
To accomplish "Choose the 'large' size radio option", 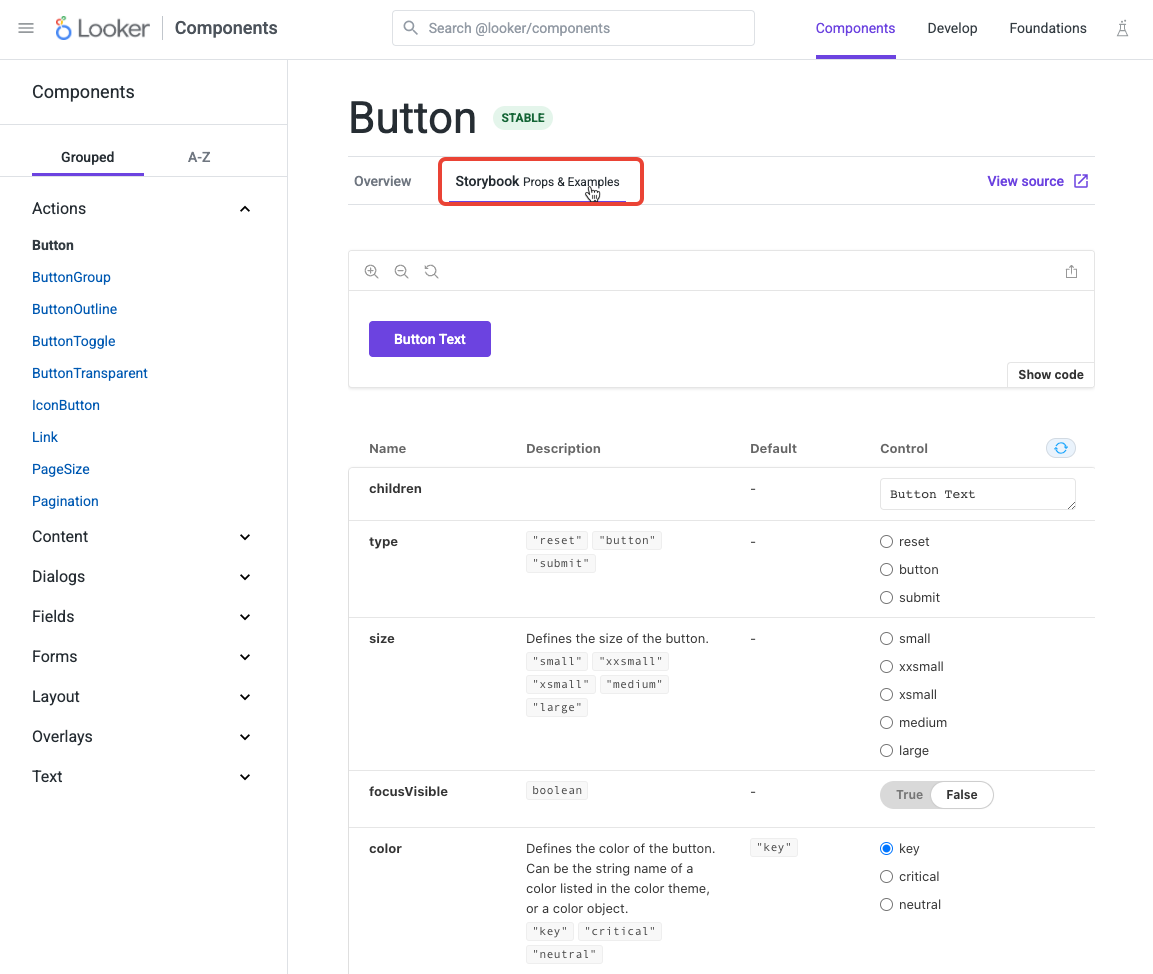I will tap(886, 750).
